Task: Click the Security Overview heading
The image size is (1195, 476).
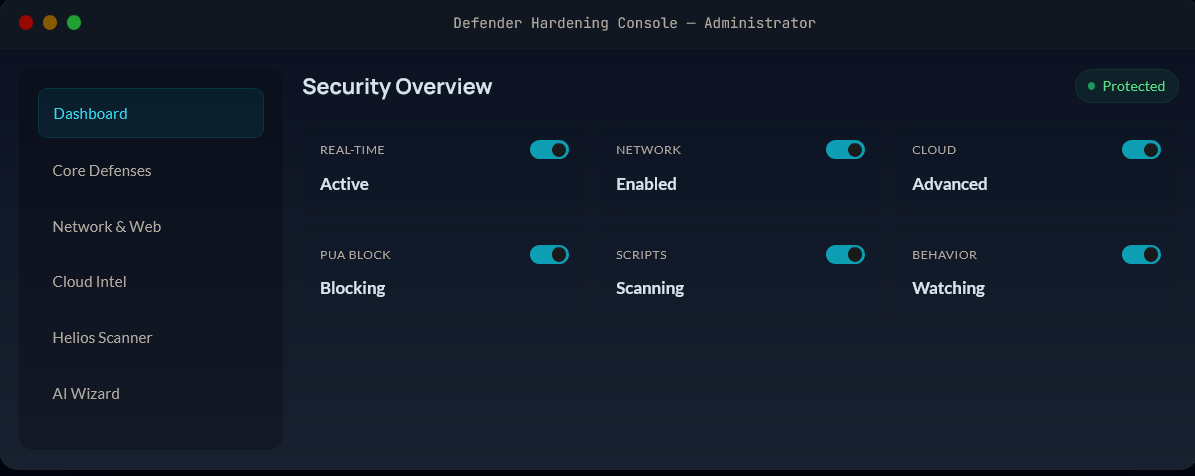Action: coord(397,86)
